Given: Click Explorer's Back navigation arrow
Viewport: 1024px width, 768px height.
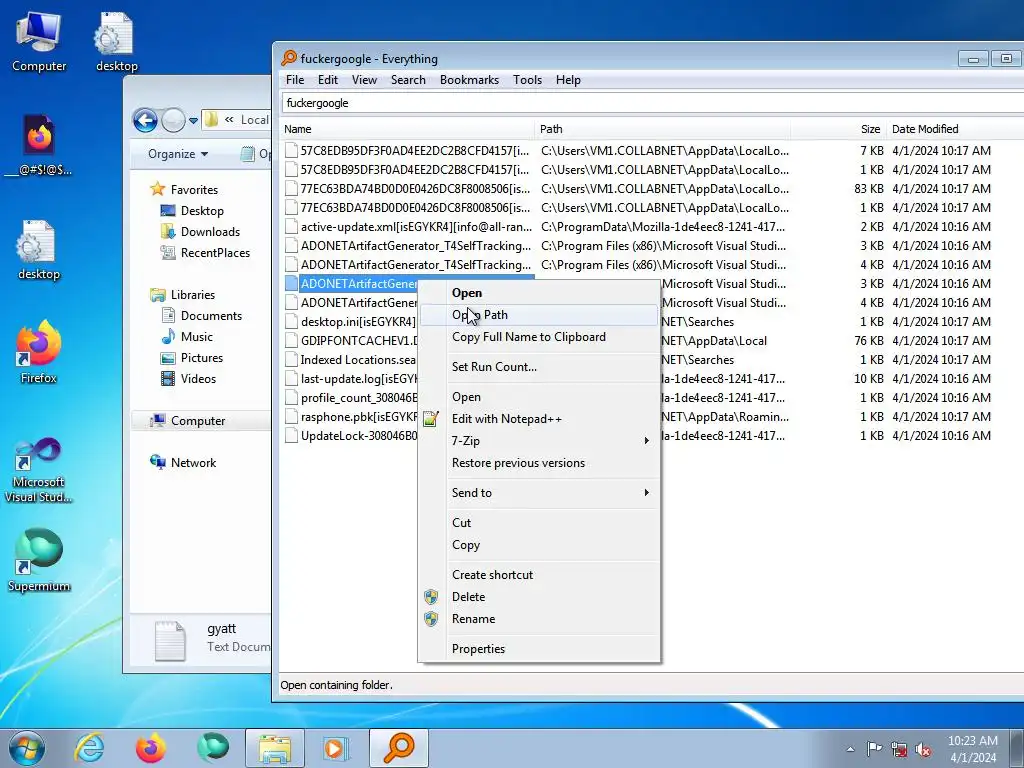Looking at the screenshot, I should click(x=145, y=120).
